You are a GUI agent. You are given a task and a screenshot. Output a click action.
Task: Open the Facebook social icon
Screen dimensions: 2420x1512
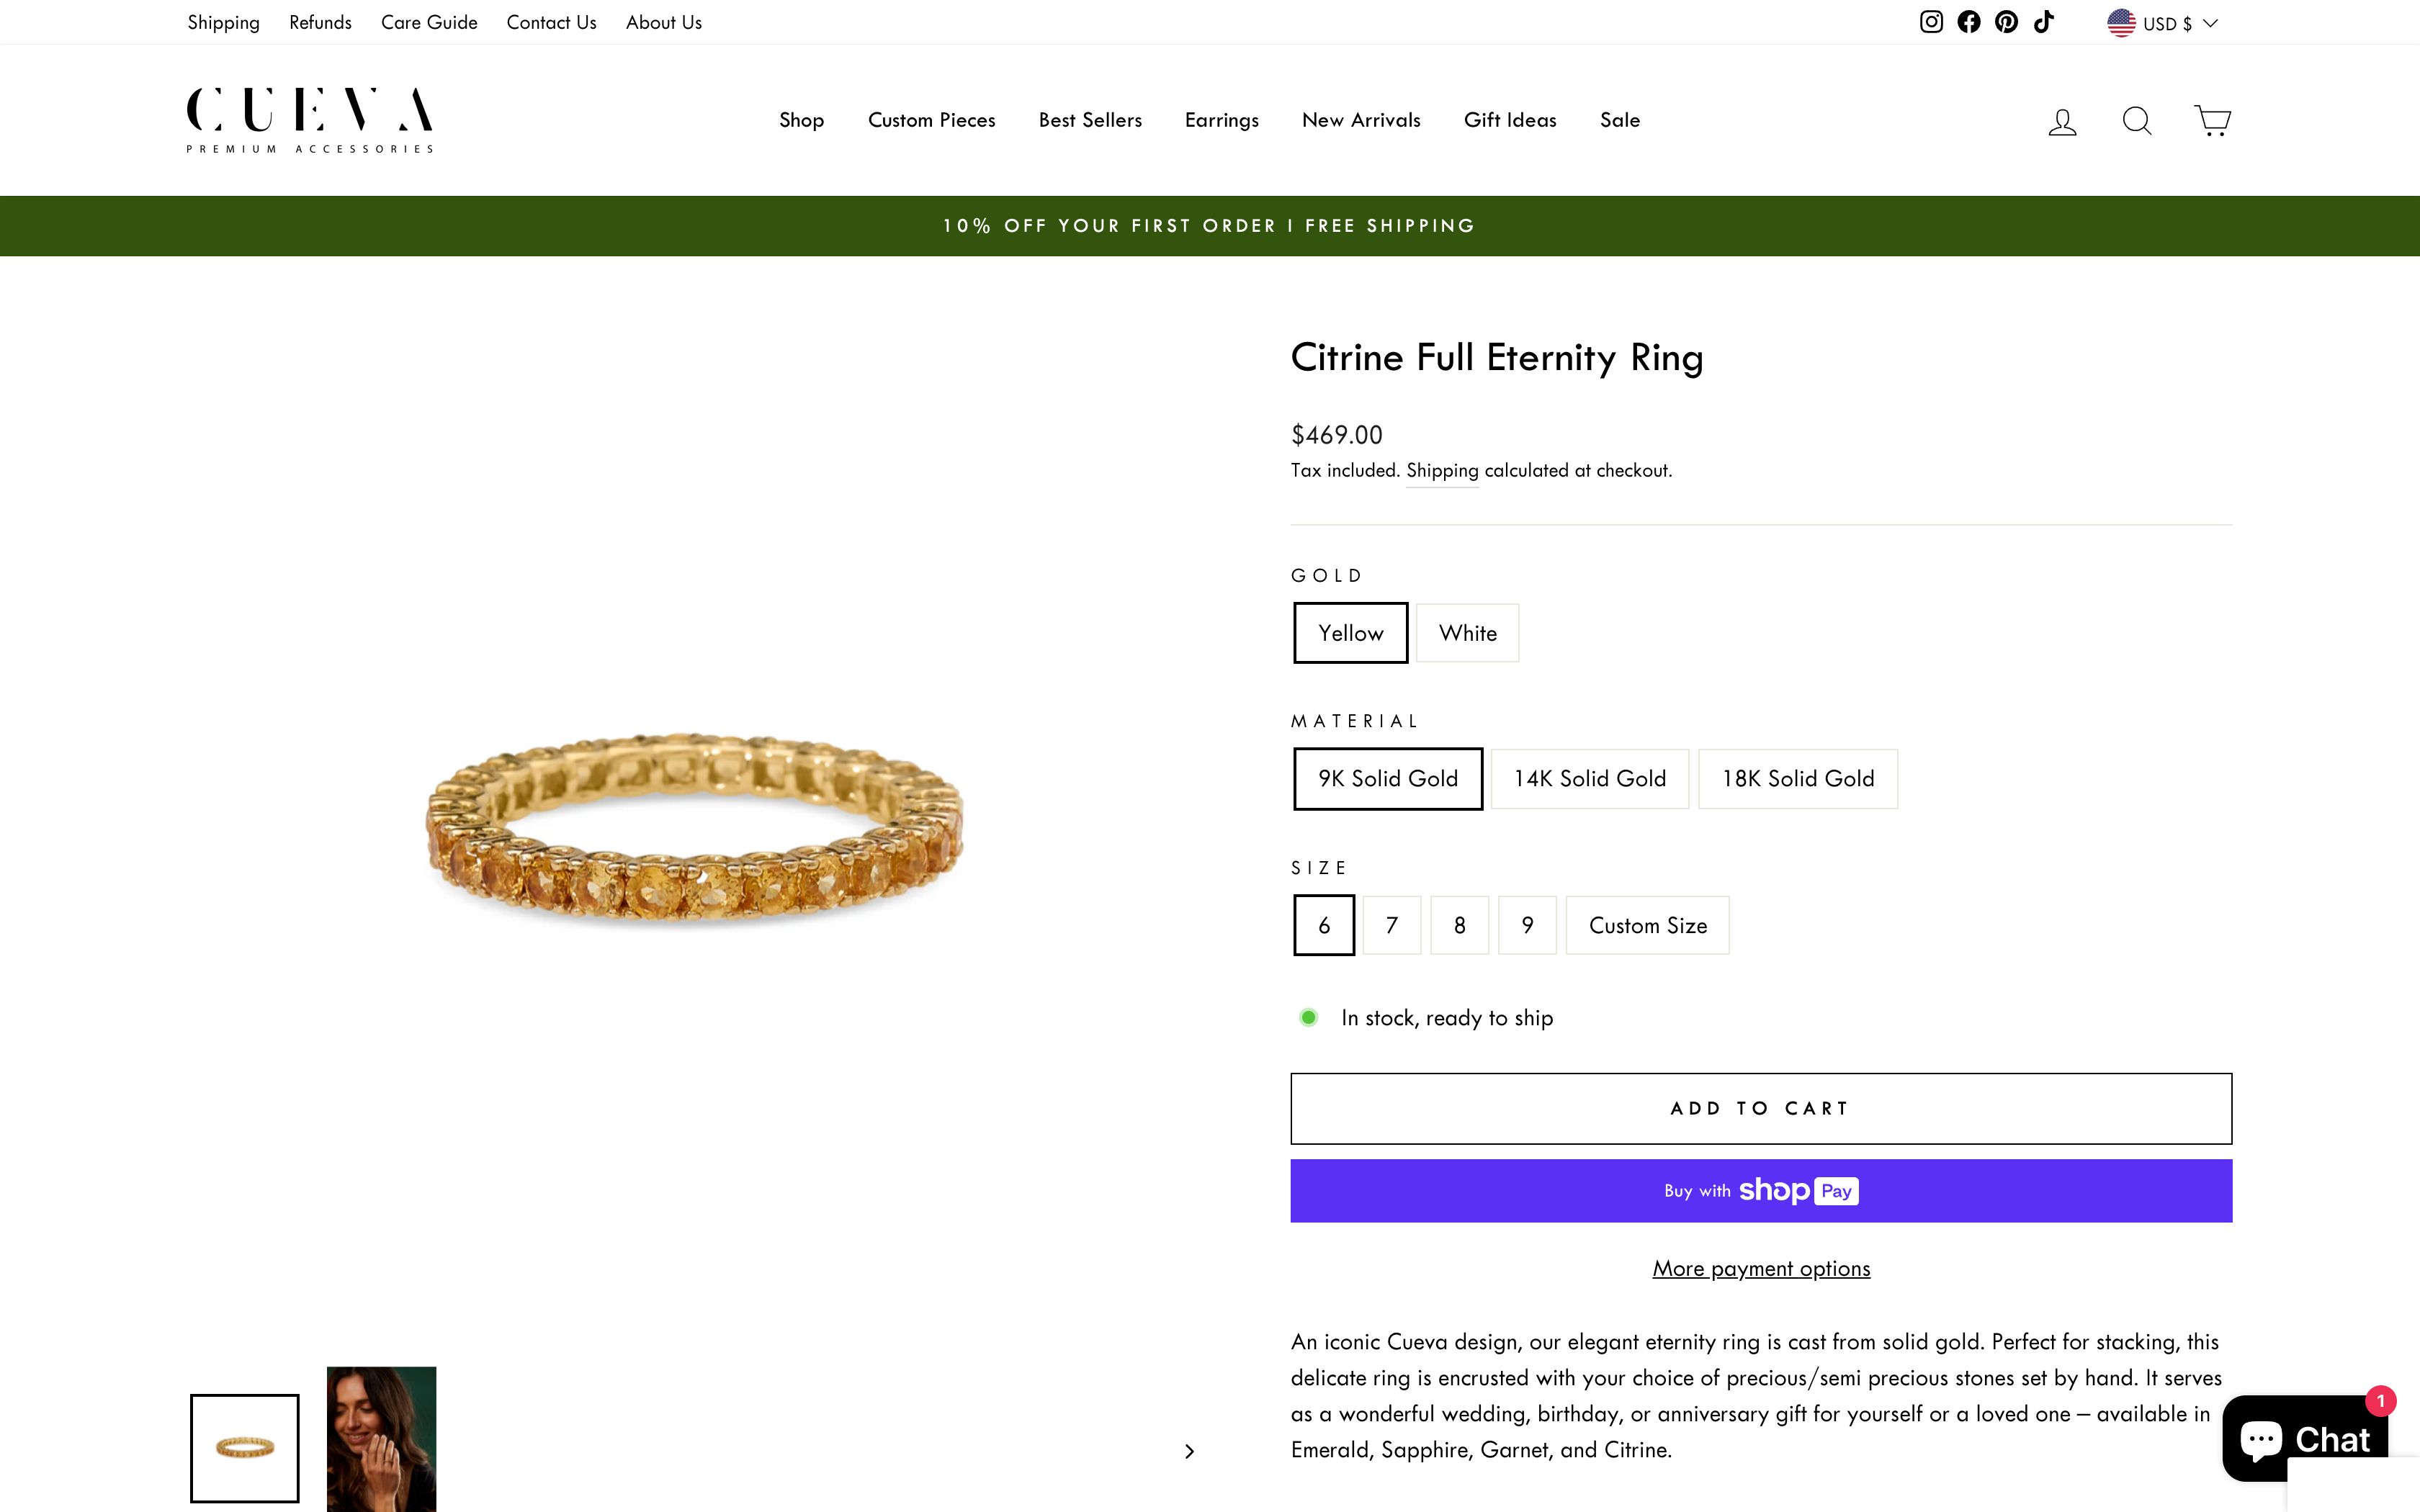pyautogui.click(x=1968, y=21)
